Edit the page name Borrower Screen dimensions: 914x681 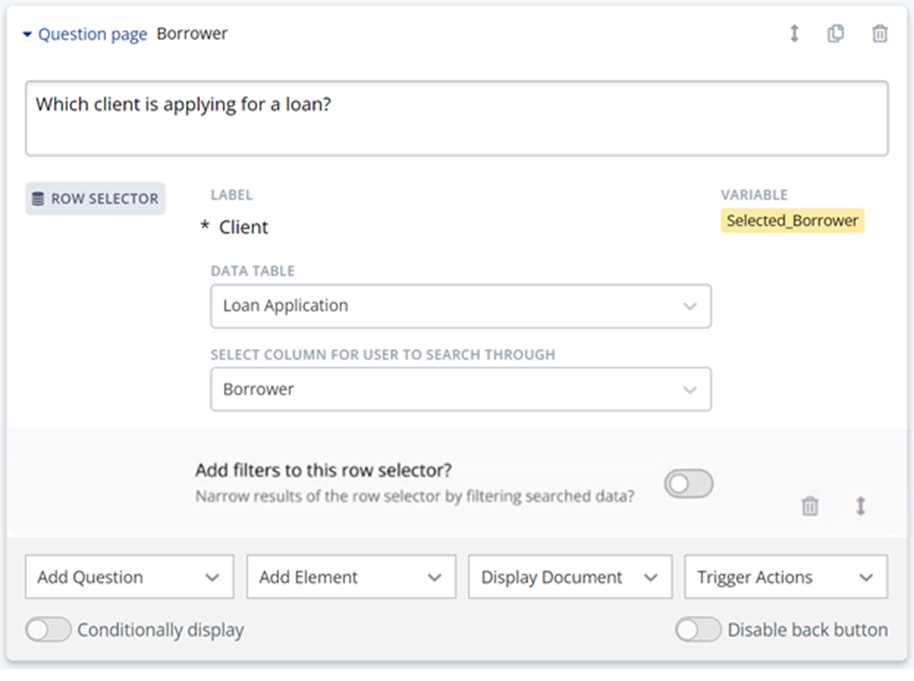tap(192, 34)
